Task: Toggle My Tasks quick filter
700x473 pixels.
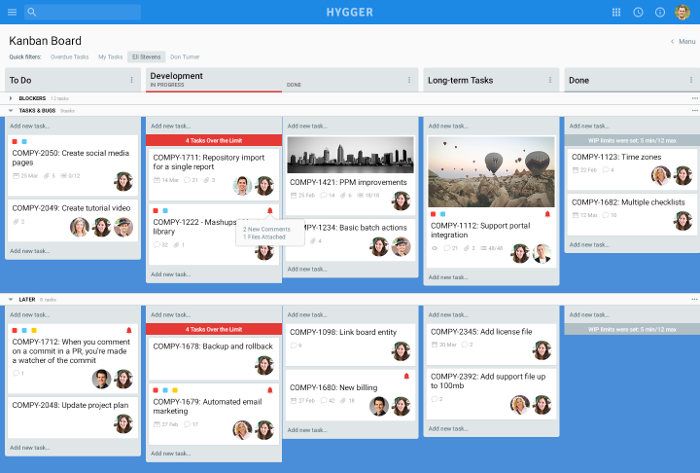Action: (x=110, y=57)
